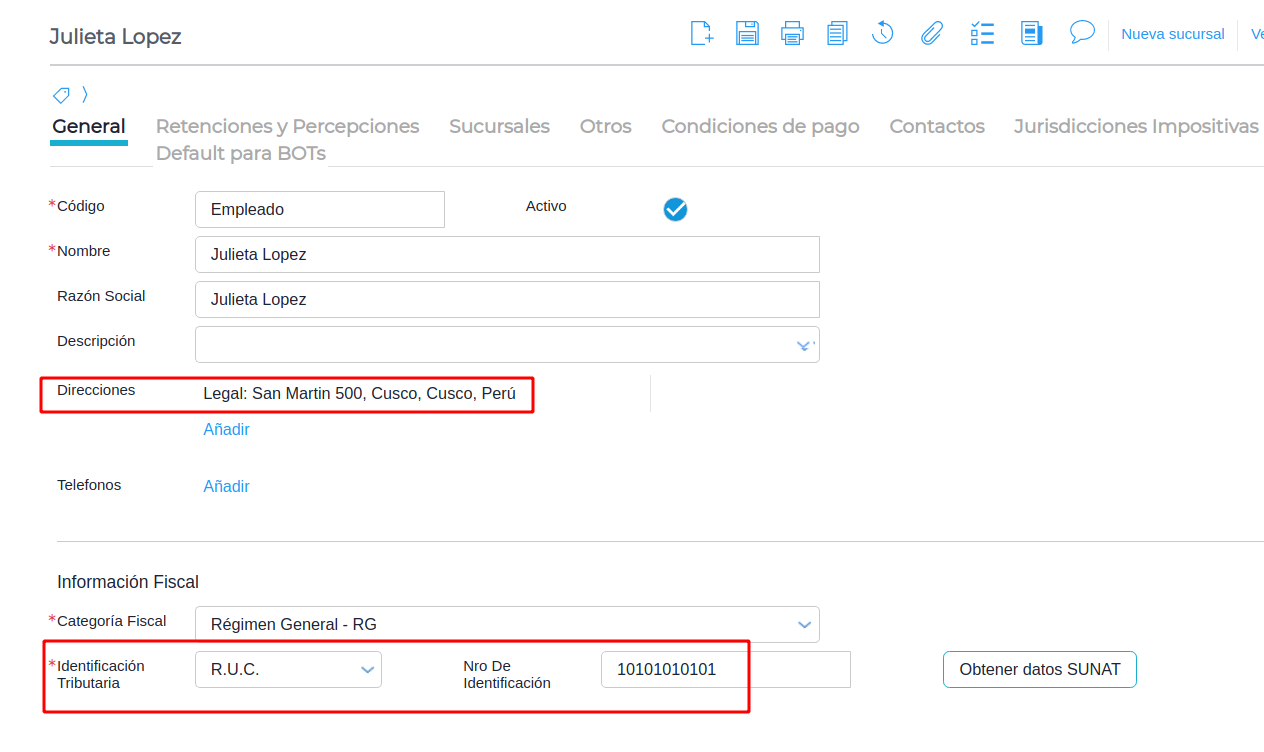This screenshot has width=1264, height=752.
Task: Click the copy documents icon
Action: [837, 34]
